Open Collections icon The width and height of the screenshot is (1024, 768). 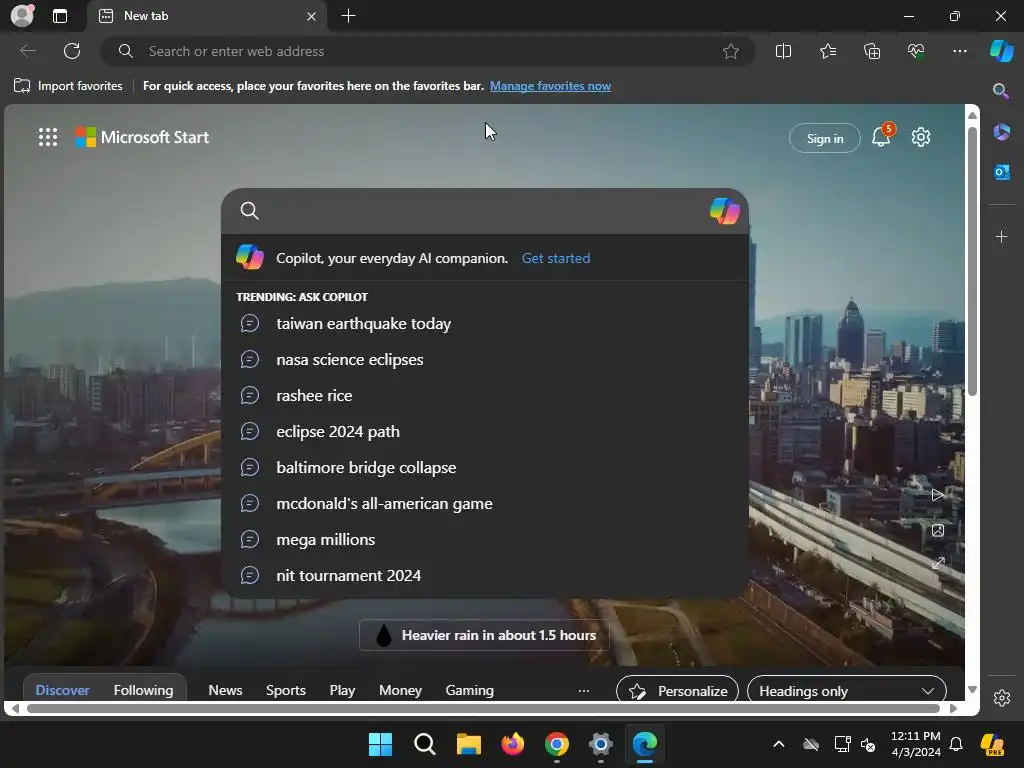point(872,51)
